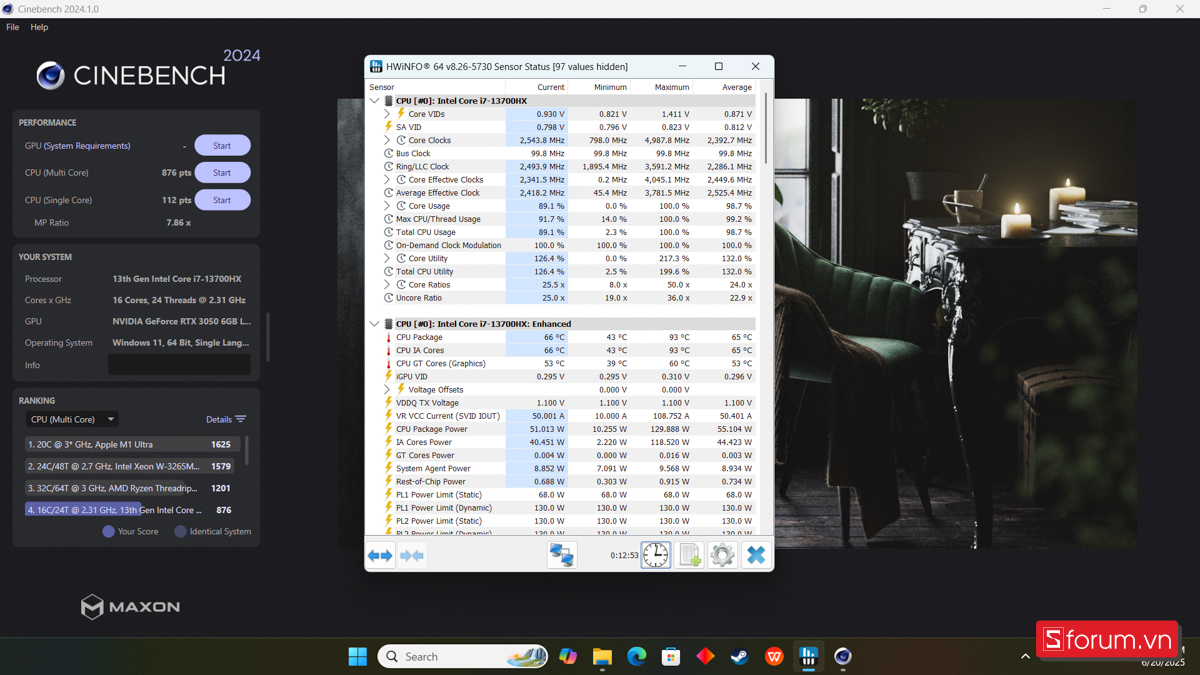The height and width of the screenshot is (675, 1200).
Task: Select the 13th Gen Intel Core ranking row
Action: (x=133, y=510)
